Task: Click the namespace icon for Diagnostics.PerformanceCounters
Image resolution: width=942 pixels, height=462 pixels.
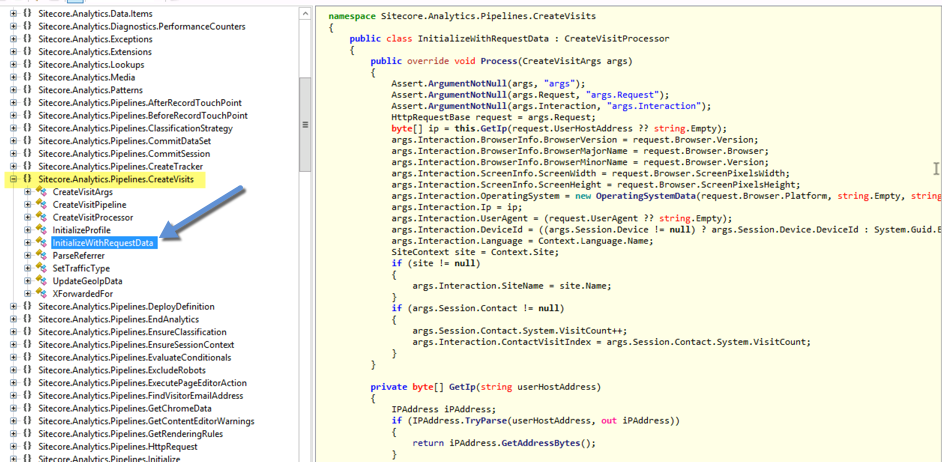Action: 27,26
